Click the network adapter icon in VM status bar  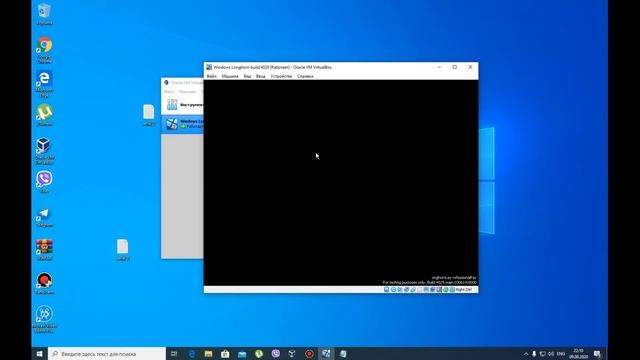point(407,289)
